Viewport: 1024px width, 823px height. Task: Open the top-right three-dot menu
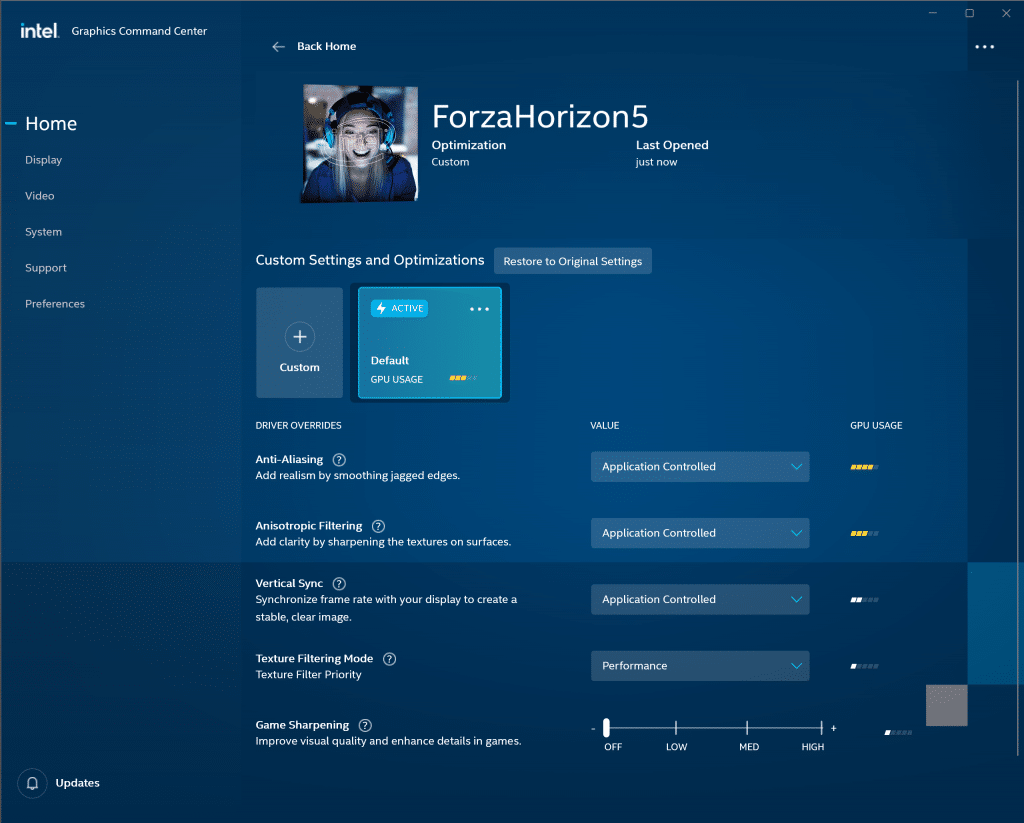pyautogui.click(x=984, y=47)
